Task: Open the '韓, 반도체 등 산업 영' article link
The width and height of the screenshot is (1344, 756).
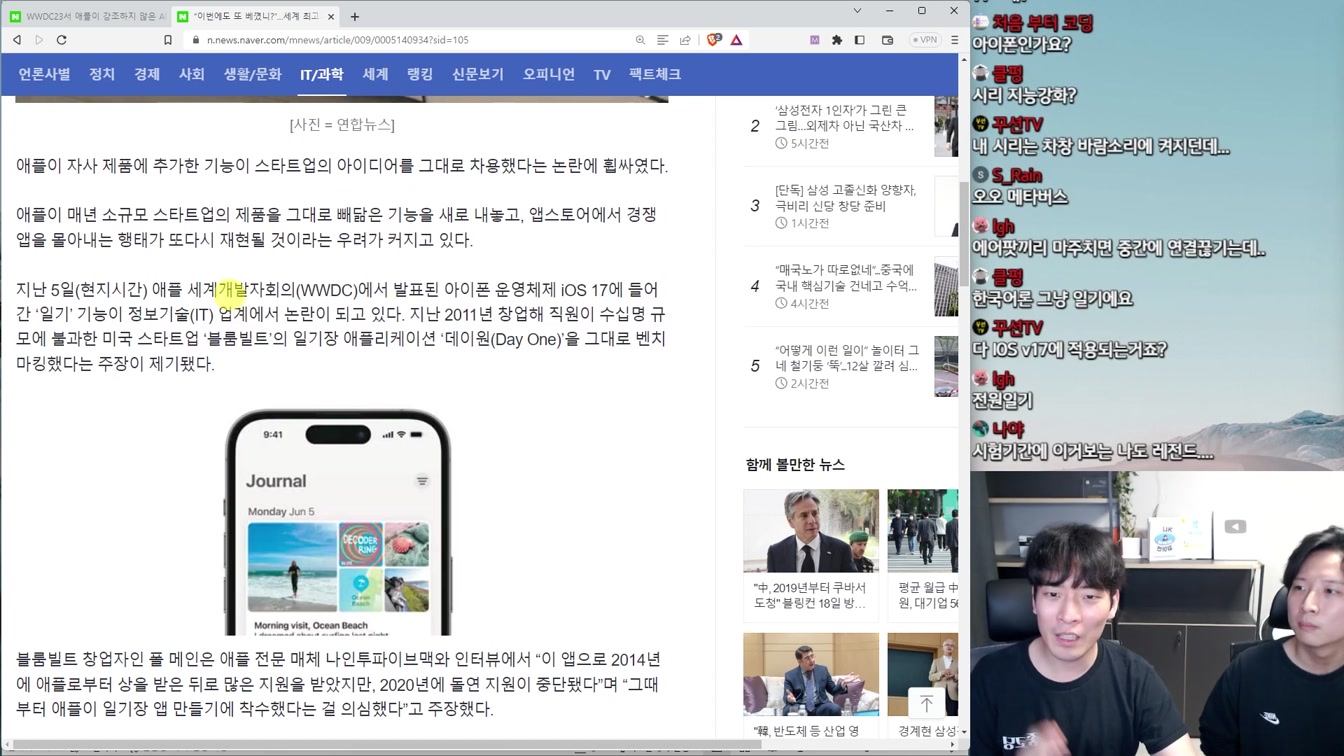Action: [806, 731]
